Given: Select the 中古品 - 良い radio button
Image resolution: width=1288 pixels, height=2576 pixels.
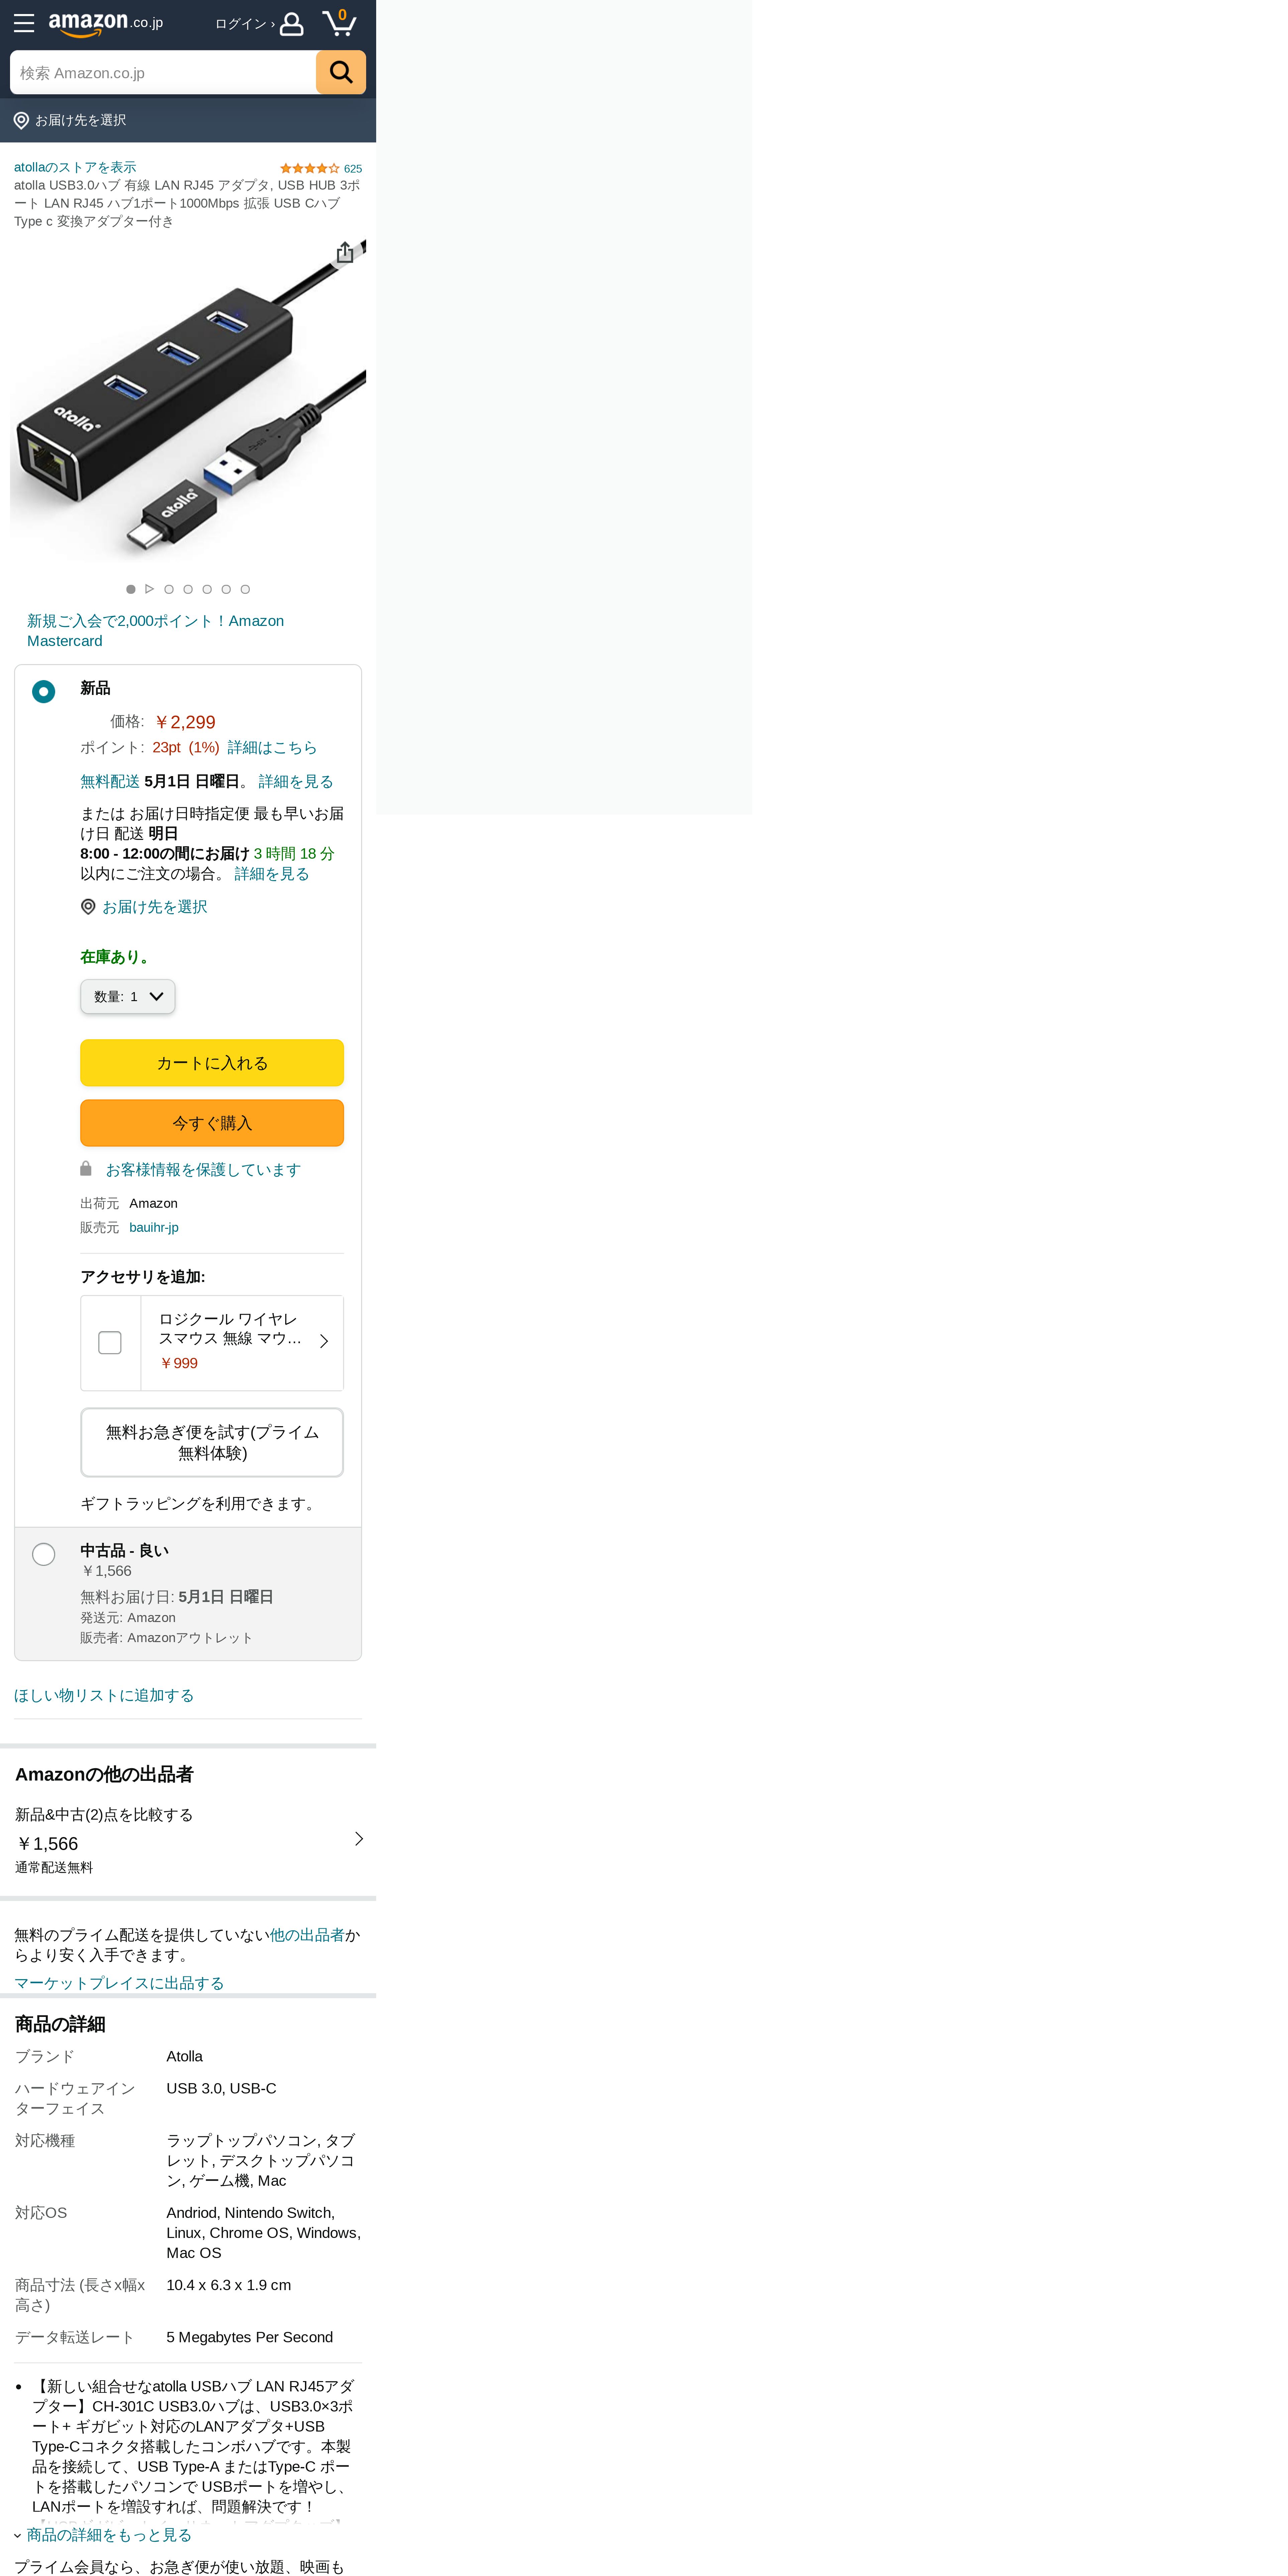Looking at the screenshot, I should click(43, 1554).
